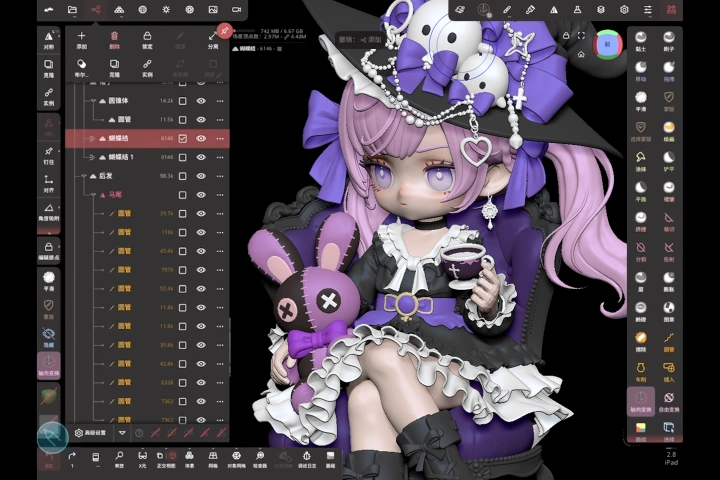The image size is (720, 480).
Task: Open the Files folder menu in top bar
Action: 72,10
